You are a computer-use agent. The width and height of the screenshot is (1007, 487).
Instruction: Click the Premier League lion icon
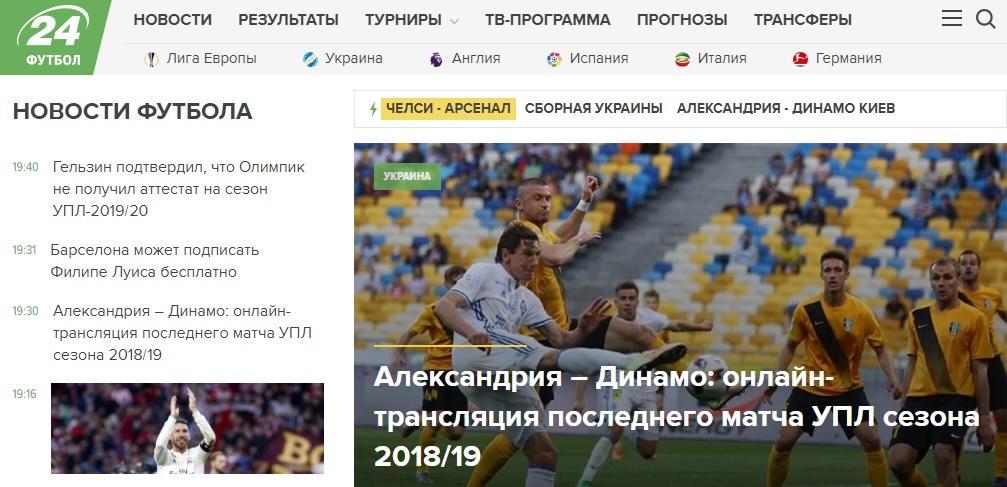(x=436, y=59)
